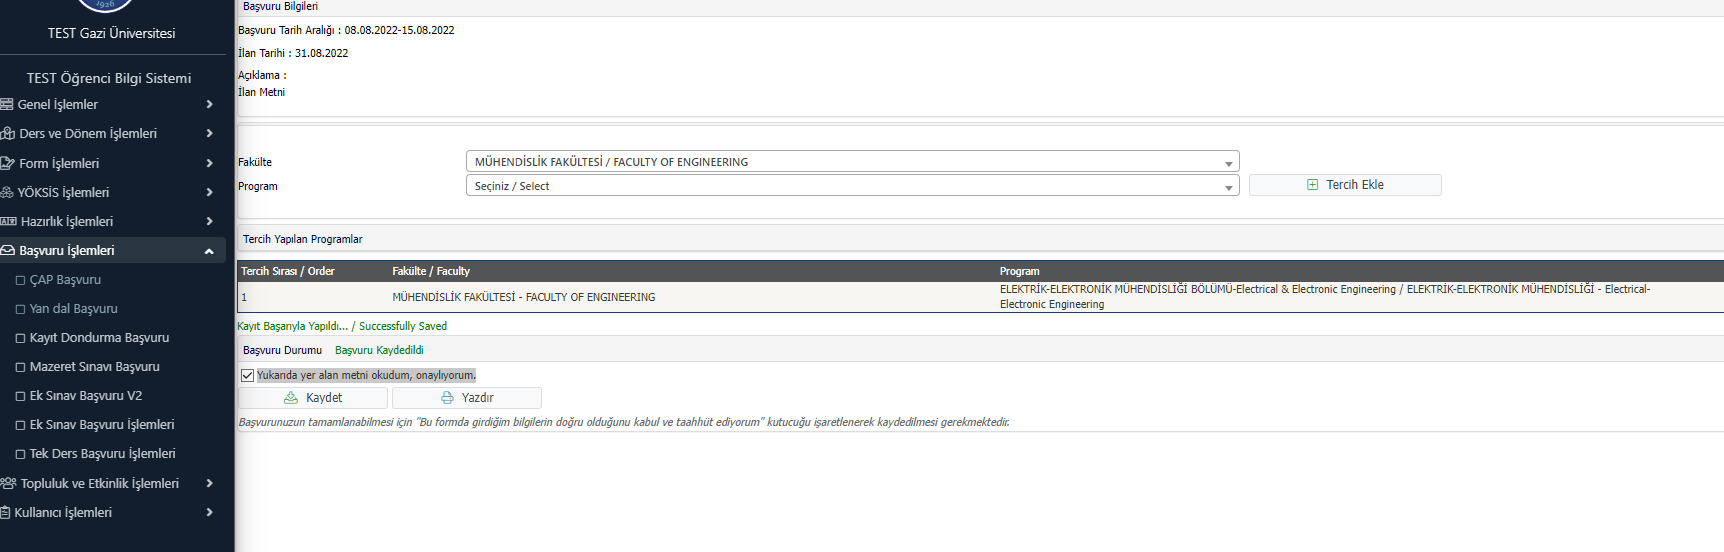This screenshot has height=552, width=1724.
Task: Click the Genel İşlemler sidebar icon
Action: (7, 104)
